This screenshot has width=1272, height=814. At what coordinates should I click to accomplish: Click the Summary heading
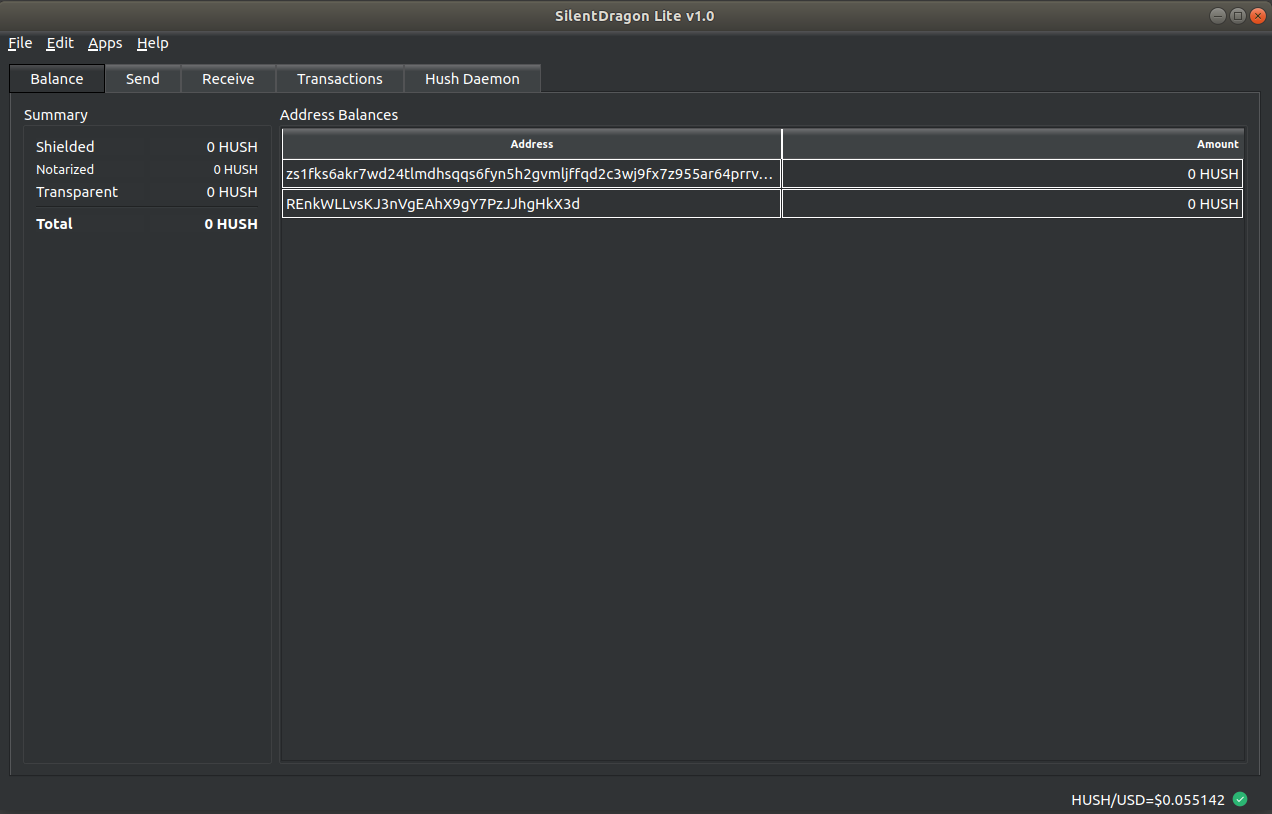pyautogui.click(x=56, y=115)
